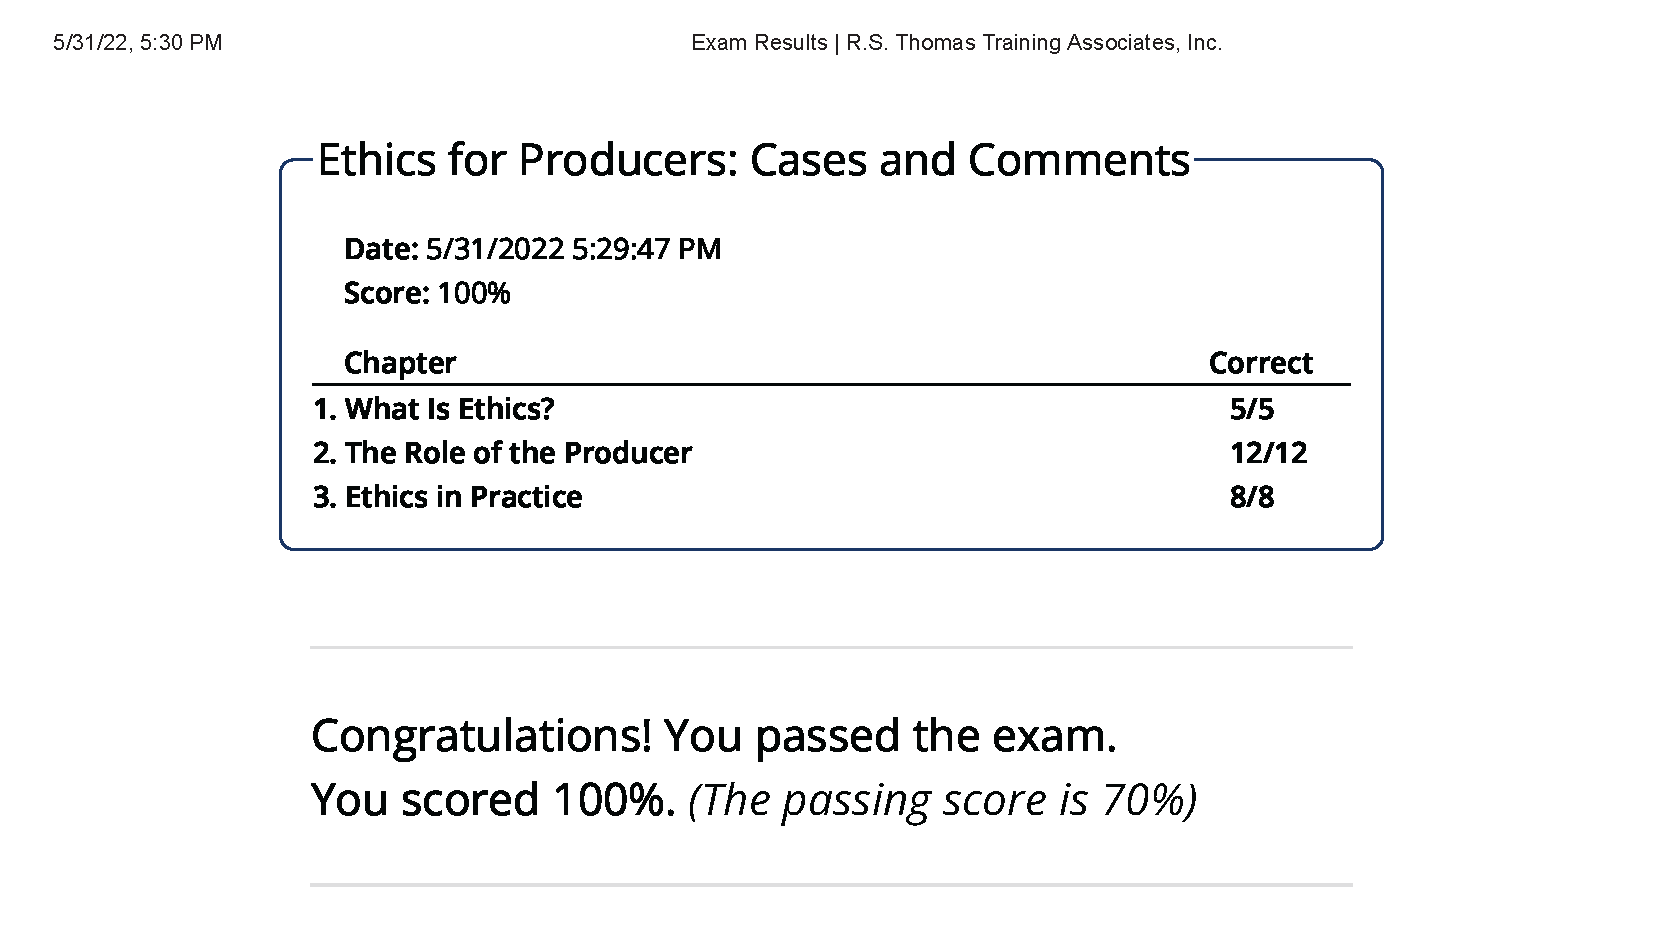Click the Exam Results page title header
1672x939 pixels.
(x=759, y=43)
